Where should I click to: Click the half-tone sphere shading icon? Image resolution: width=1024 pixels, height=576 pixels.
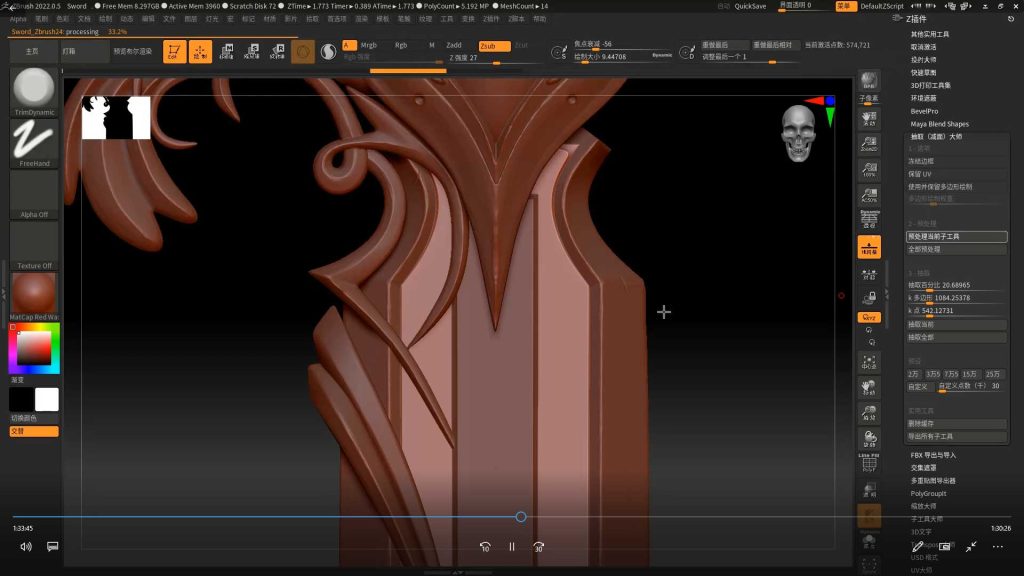pos(329,52)
